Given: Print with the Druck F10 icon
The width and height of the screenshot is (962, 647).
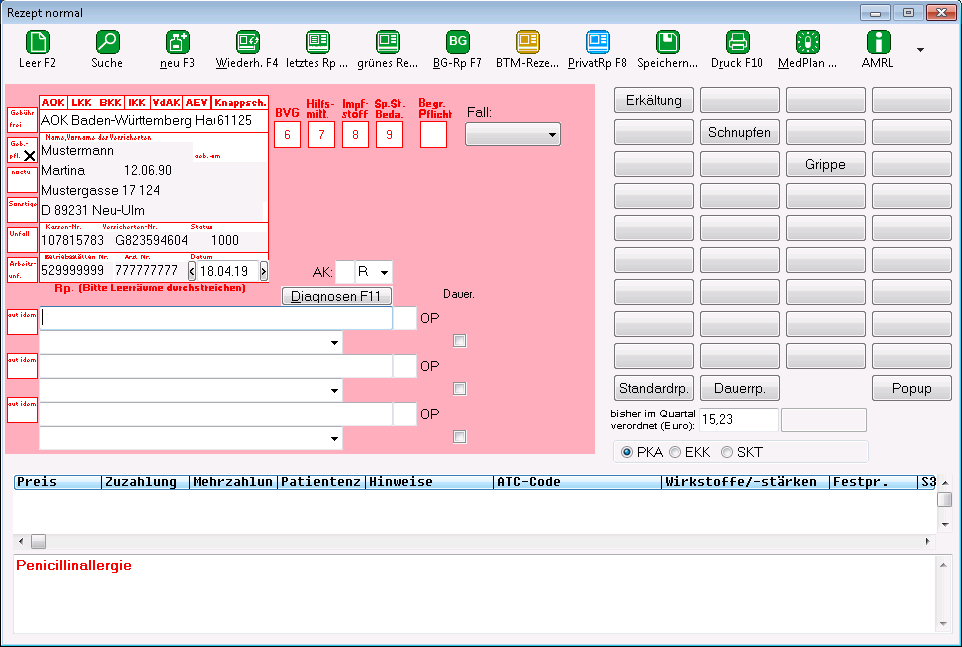Looking at the screenshot, I should (x=737, y=42).
